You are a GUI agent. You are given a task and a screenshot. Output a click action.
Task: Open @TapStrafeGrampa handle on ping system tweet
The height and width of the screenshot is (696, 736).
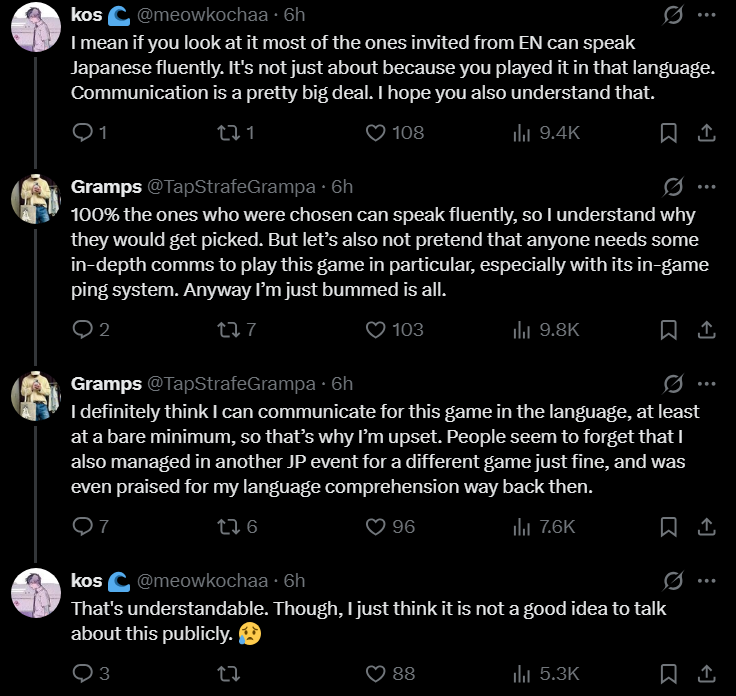(231, 187)
